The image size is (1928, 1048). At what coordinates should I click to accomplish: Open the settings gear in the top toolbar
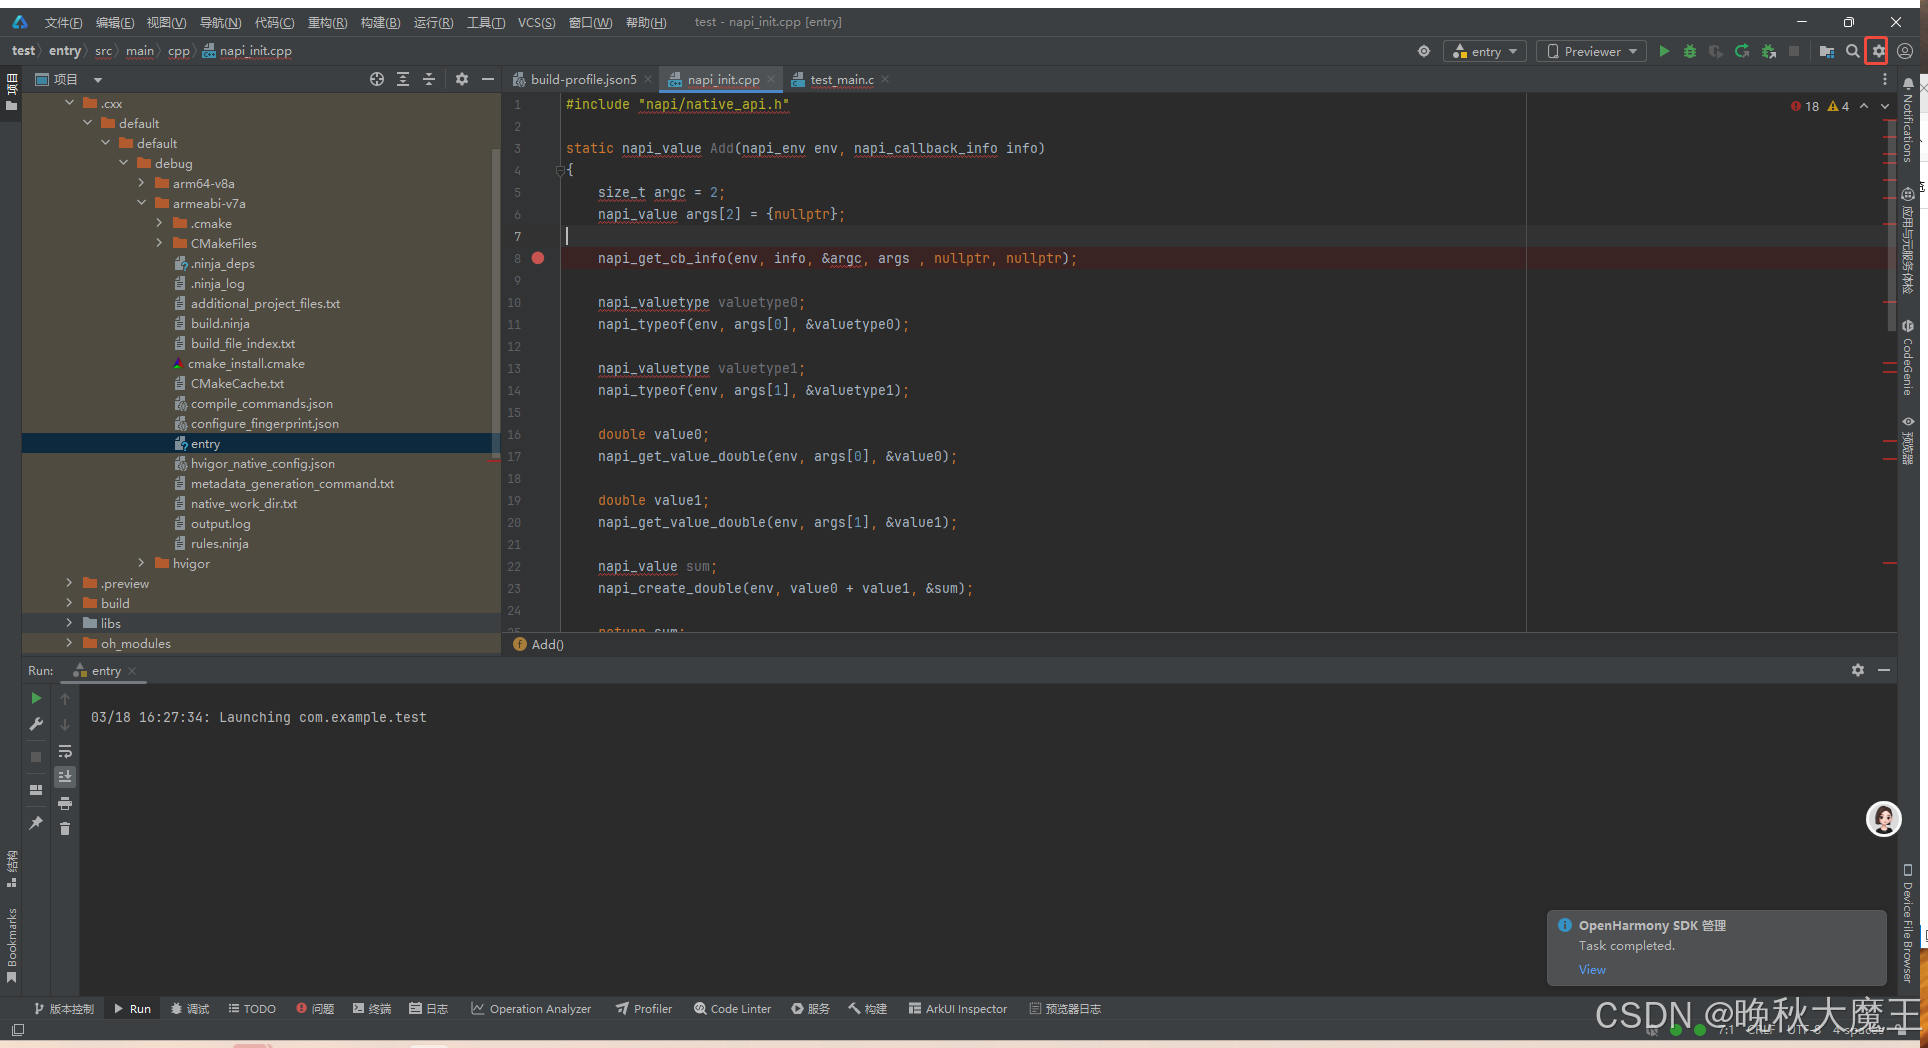pyautogui.click(x=1878, y=51)
